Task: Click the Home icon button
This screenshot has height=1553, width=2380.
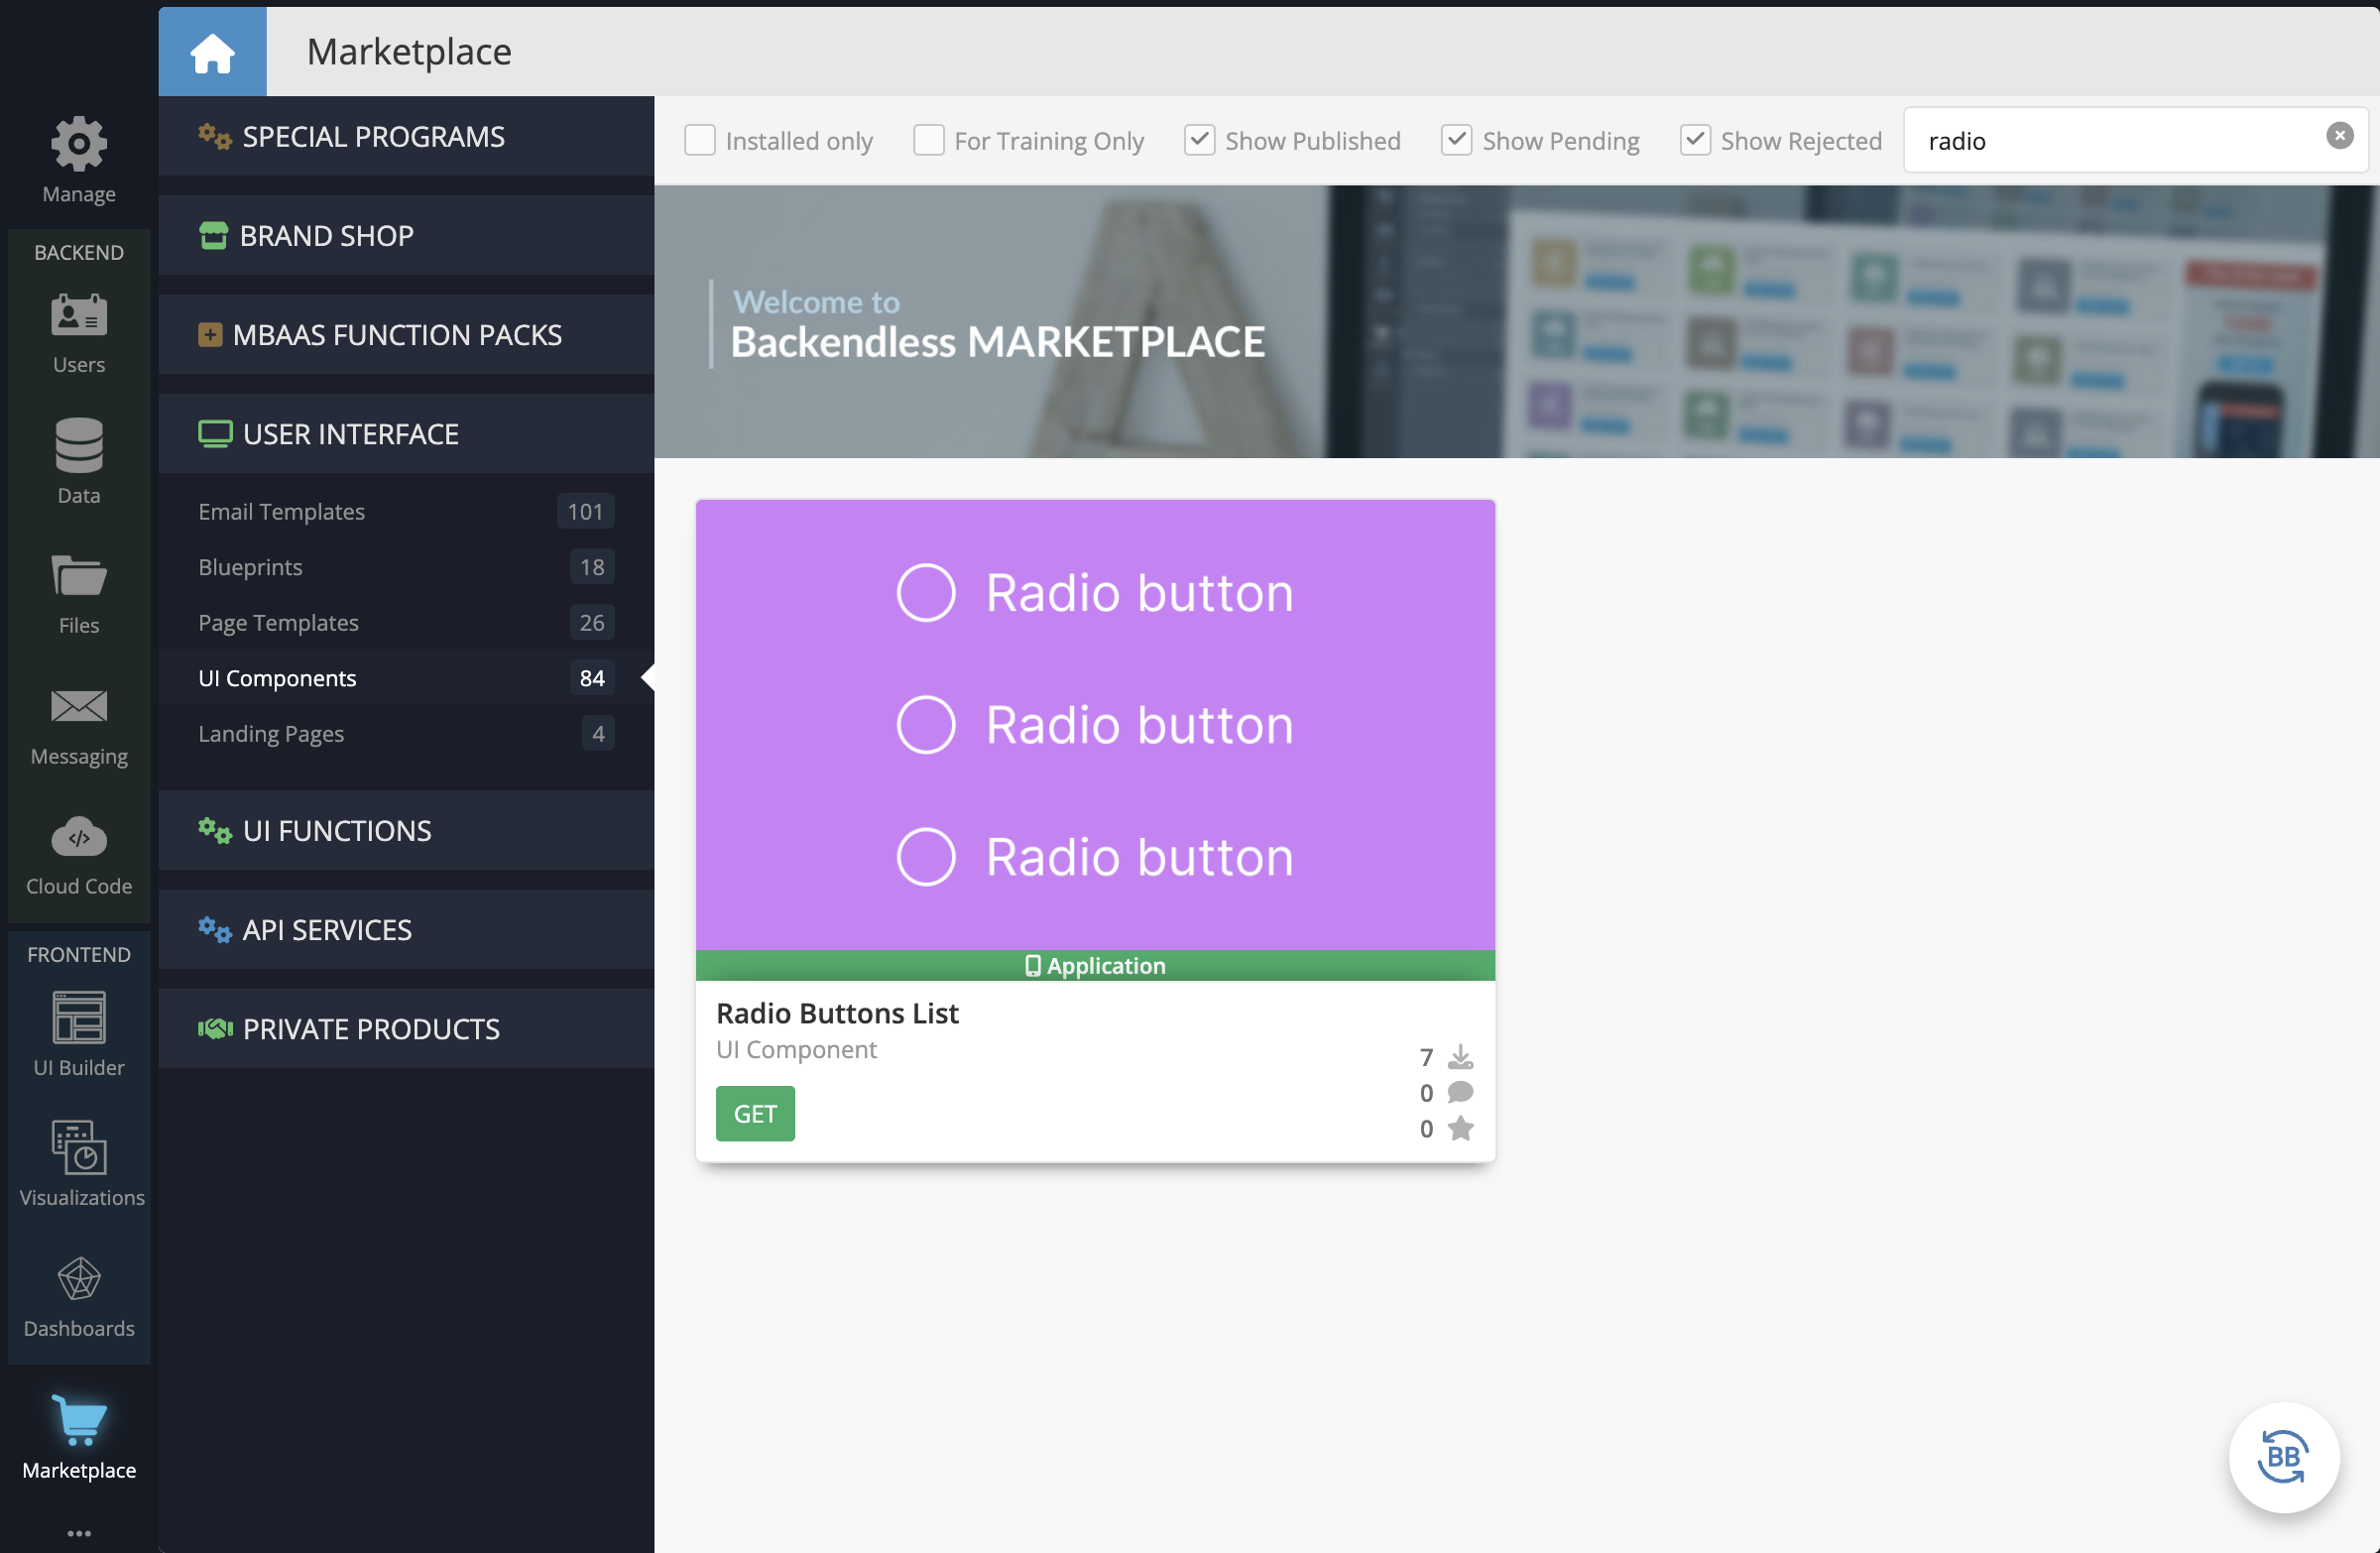Action: click(212, 52)
